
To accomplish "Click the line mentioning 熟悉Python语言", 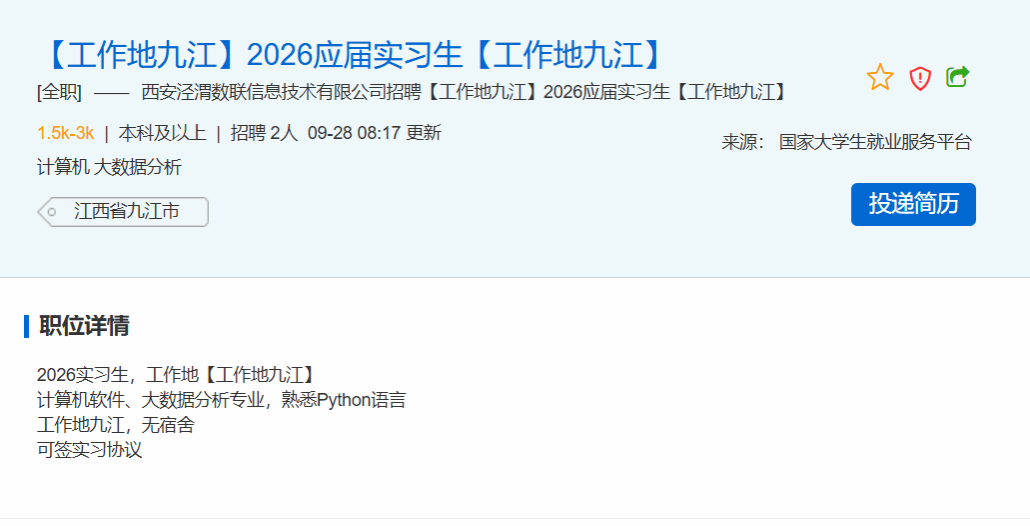I will (x=221, y=400).
